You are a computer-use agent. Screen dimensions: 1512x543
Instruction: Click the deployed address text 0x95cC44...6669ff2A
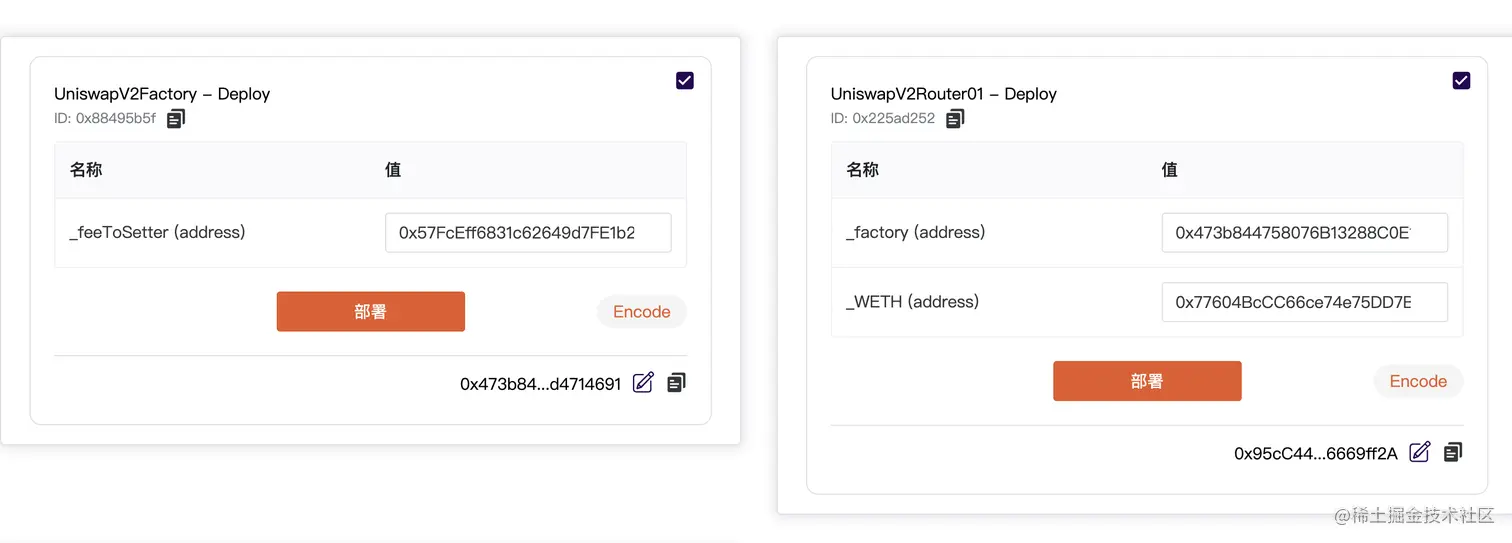pyautogui.click(x=1315, y=453)
